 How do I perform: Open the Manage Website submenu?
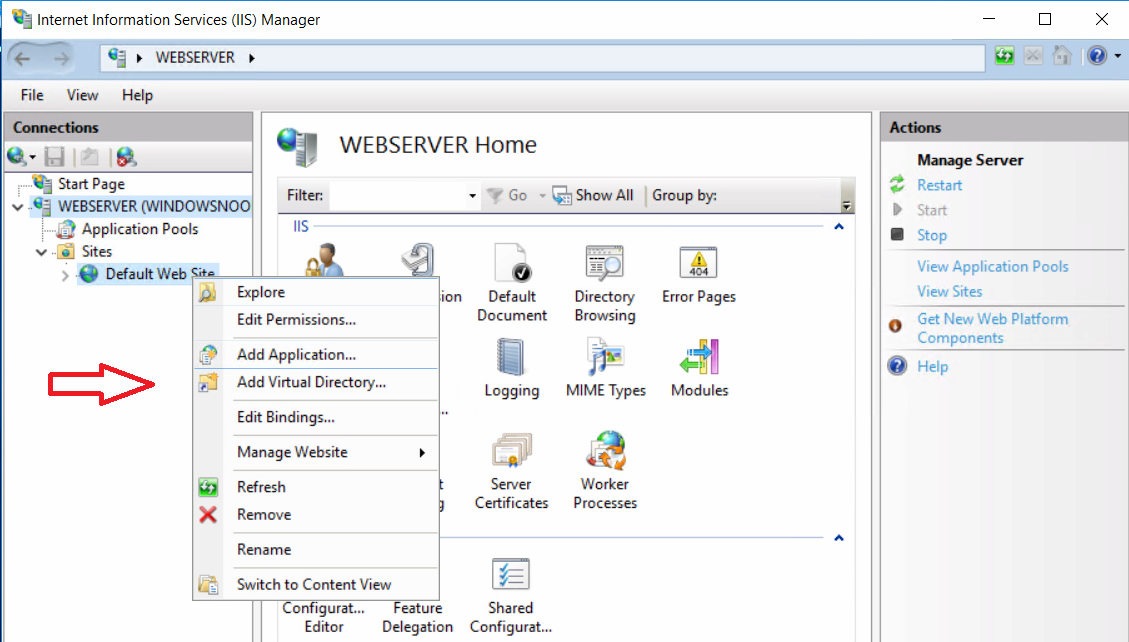[x=316, y=452]
